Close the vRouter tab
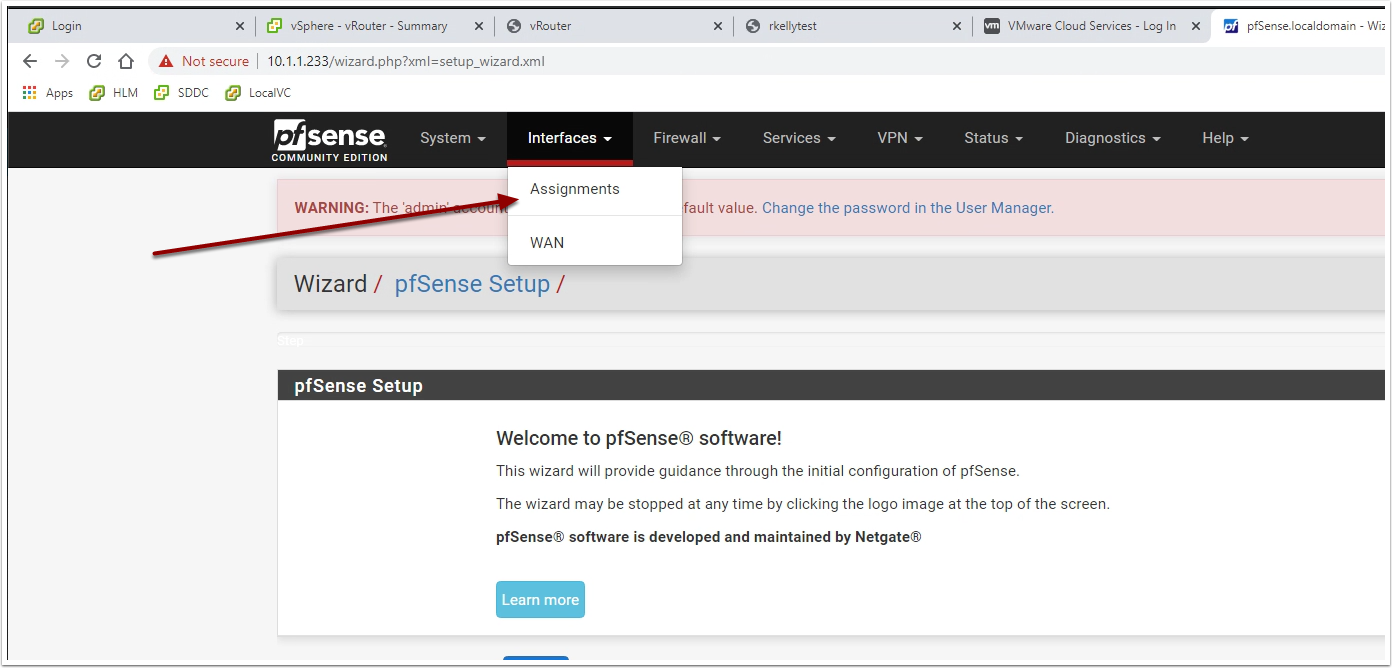1392x668 pixels. click(x=718, y=26)
